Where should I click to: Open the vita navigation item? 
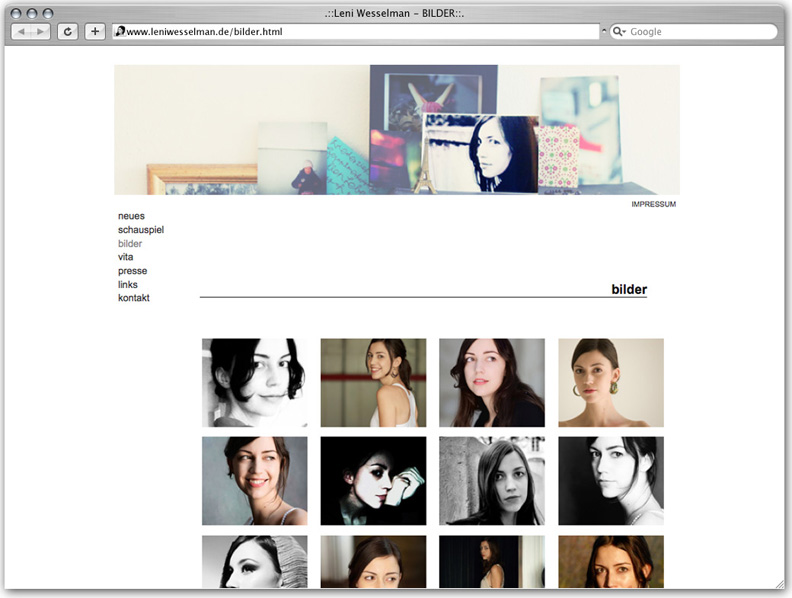(x=125, y=257)
